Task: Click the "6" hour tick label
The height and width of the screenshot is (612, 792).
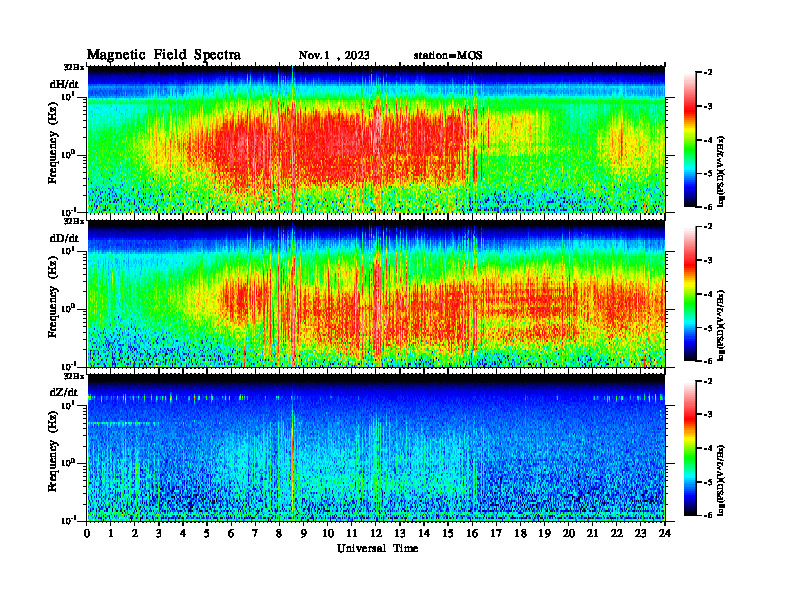Action: click(231, 533)
